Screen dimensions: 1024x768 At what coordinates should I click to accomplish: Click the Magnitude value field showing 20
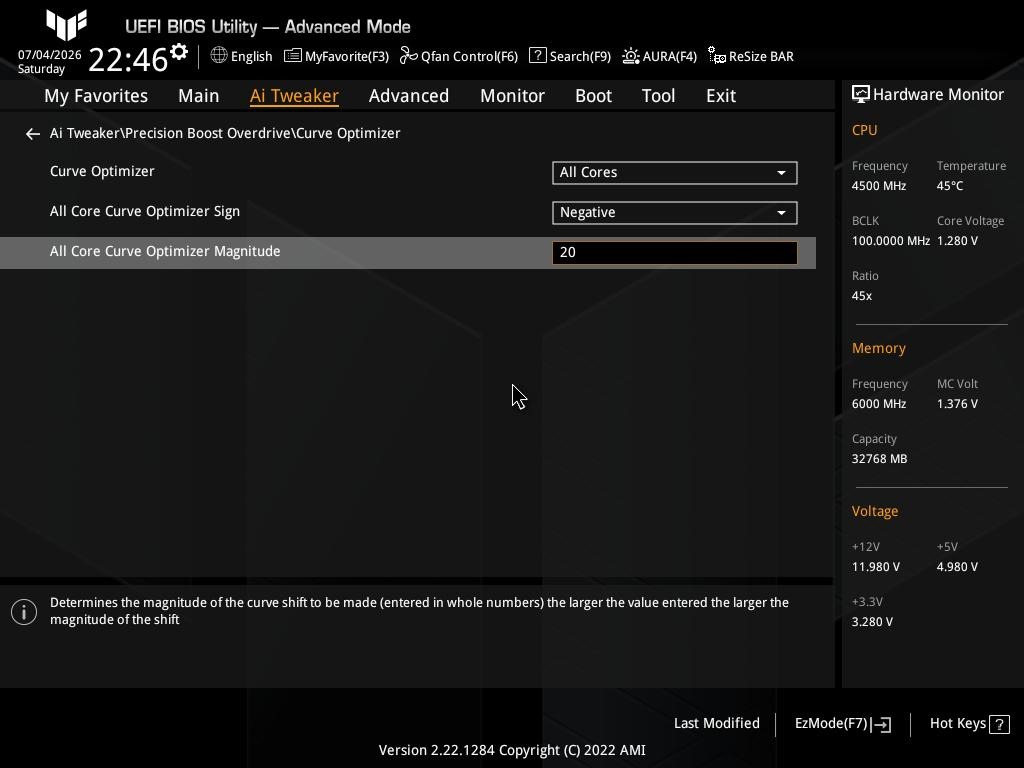(x=675, y=253)
